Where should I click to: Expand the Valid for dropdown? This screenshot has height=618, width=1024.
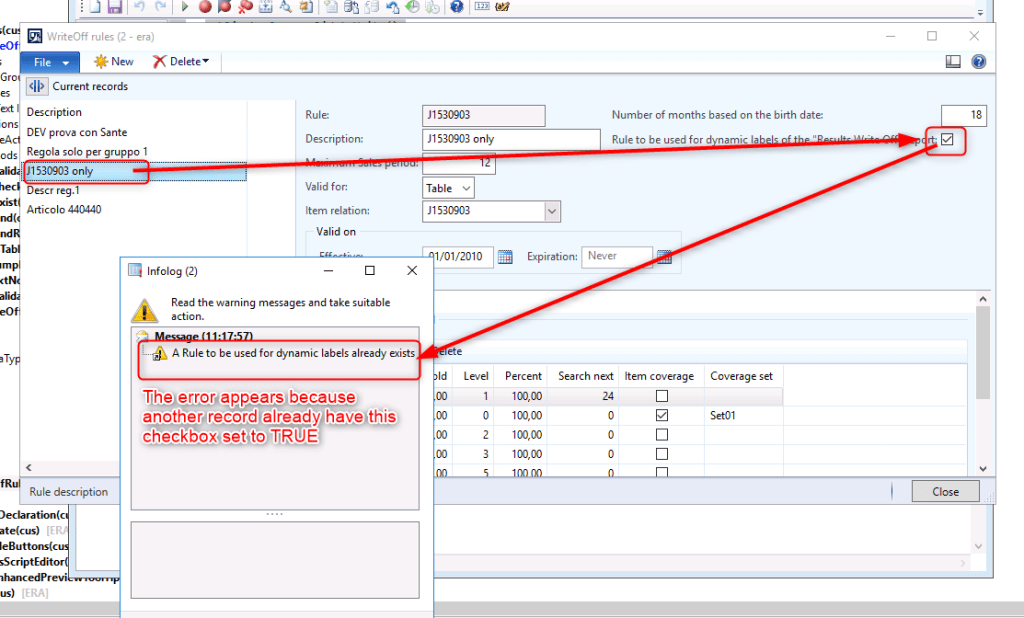pyautogui.click(x=465, y=188)
